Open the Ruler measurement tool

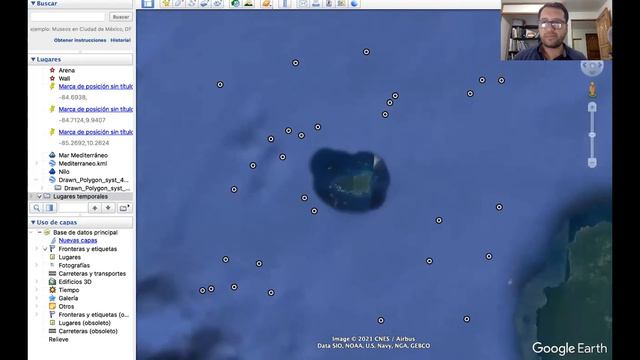tap(285, 3)
